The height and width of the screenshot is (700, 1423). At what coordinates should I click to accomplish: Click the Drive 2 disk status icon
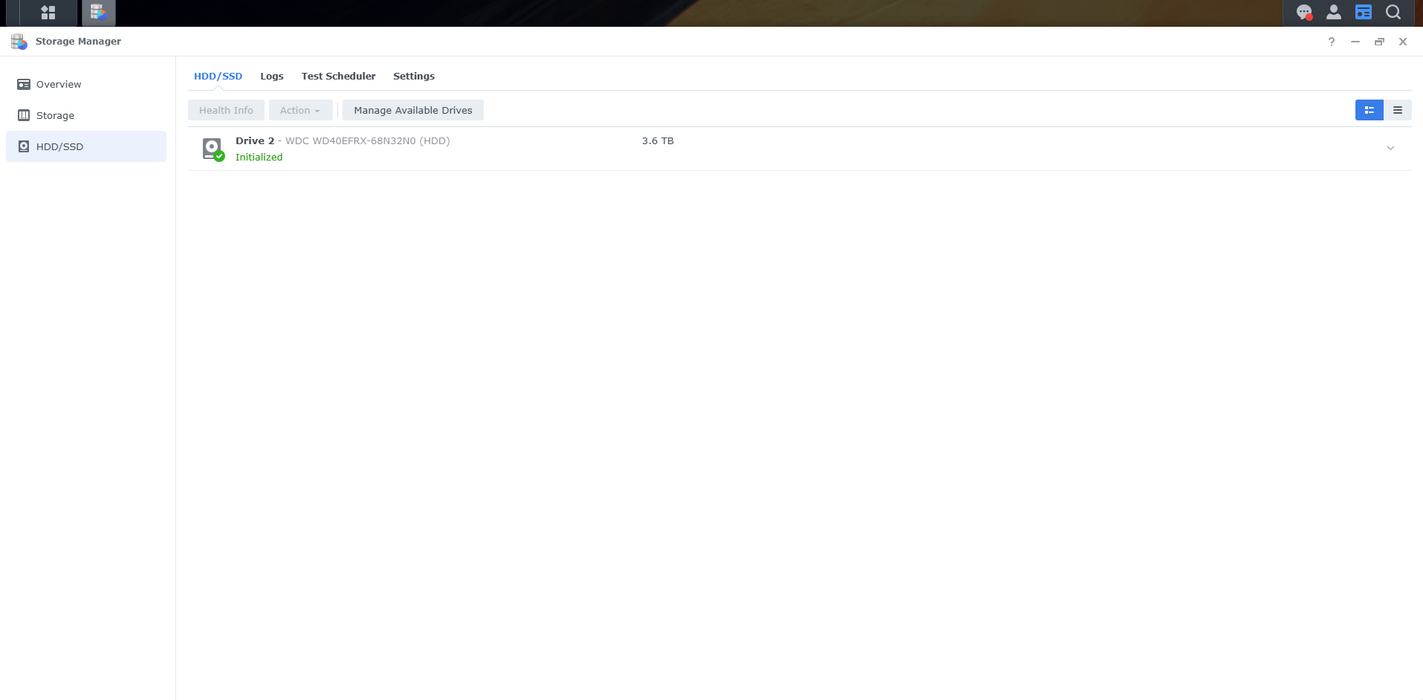(x=212, y=149)
